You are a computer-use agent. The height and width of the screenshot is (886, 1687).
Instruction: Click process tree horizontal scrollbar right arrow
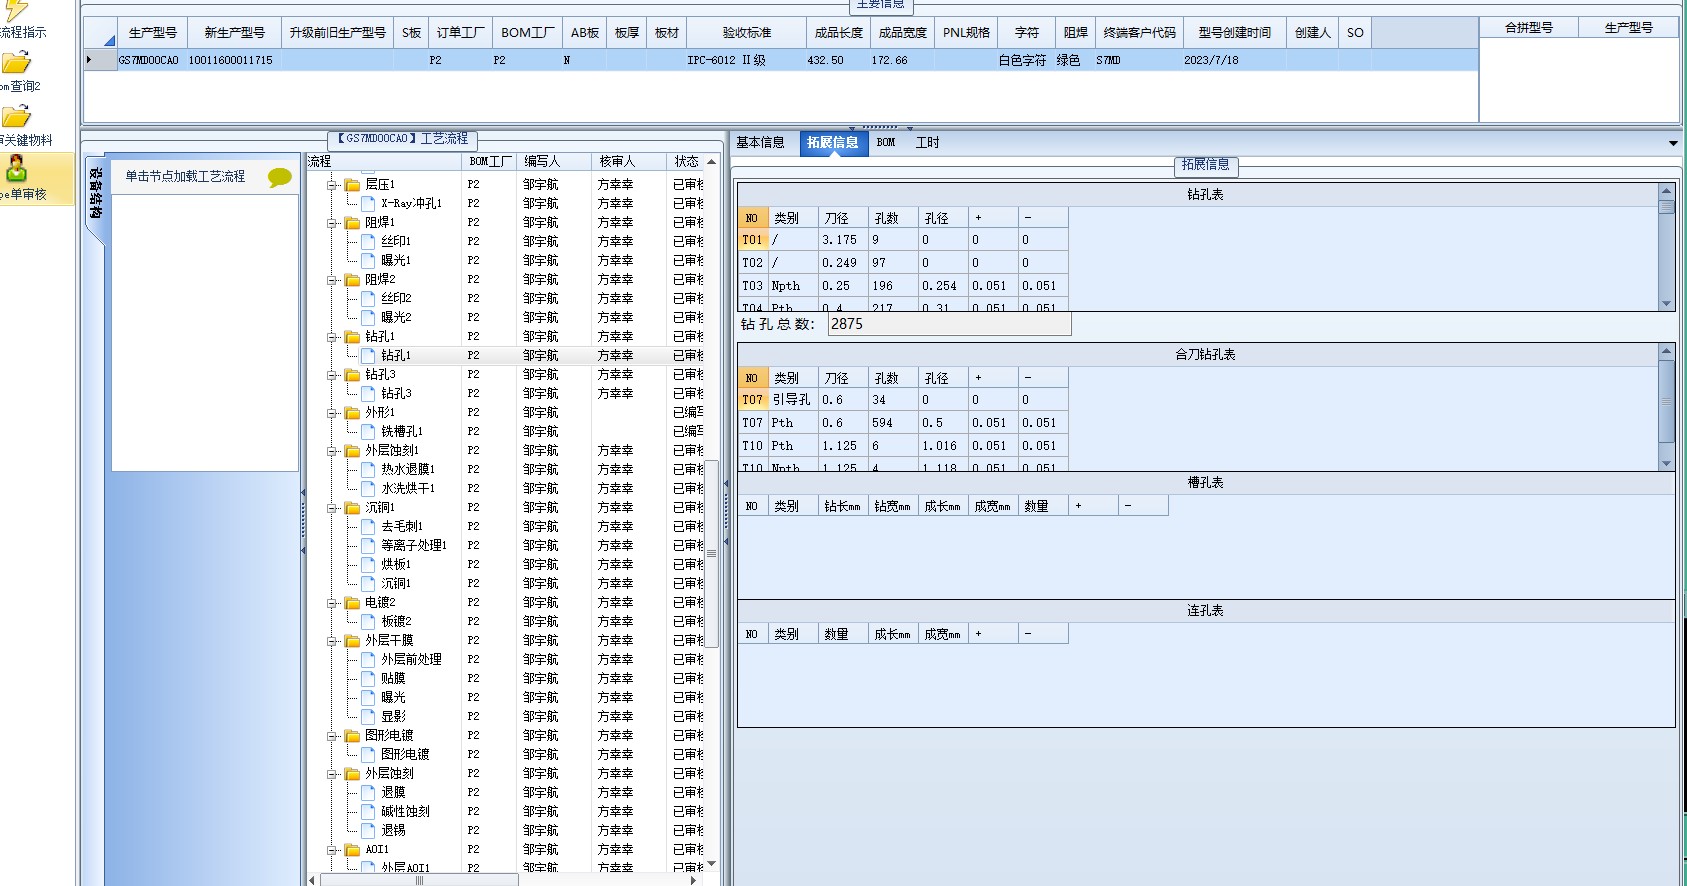click(x=693, y=880)
